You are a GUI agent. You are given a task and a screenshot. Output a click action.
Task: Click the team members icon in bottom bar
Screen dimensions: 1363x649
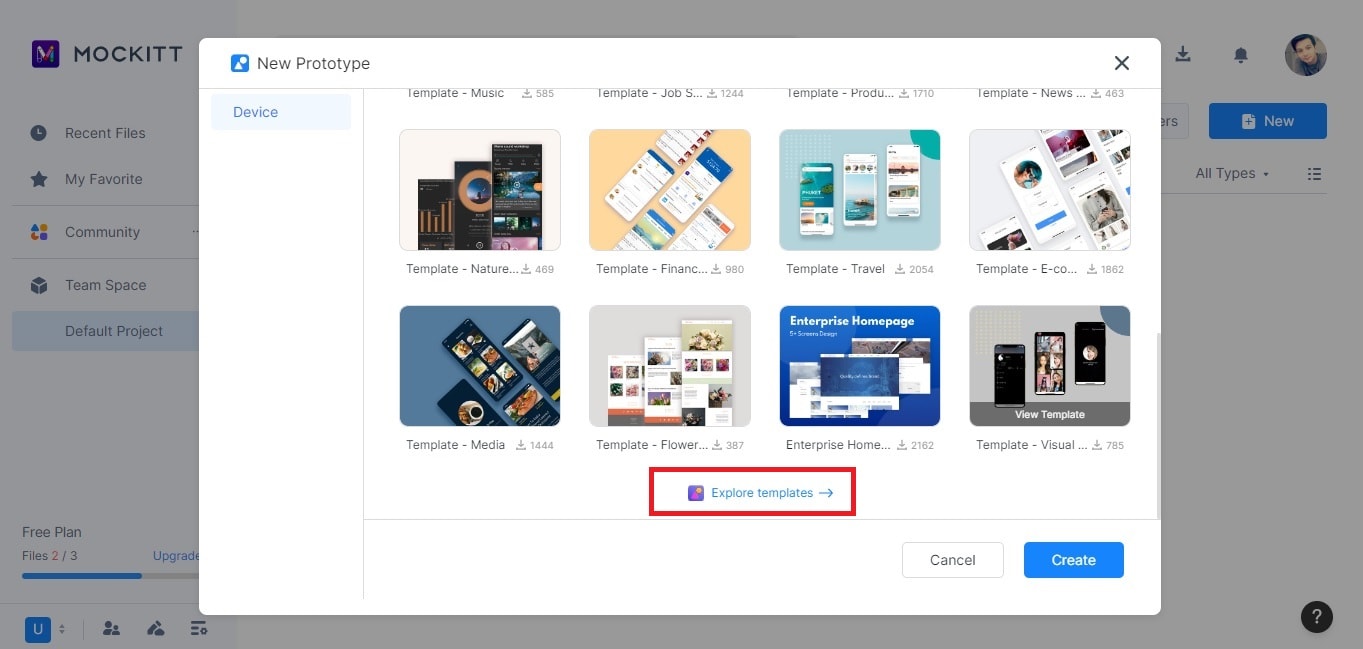pos(111,629)
